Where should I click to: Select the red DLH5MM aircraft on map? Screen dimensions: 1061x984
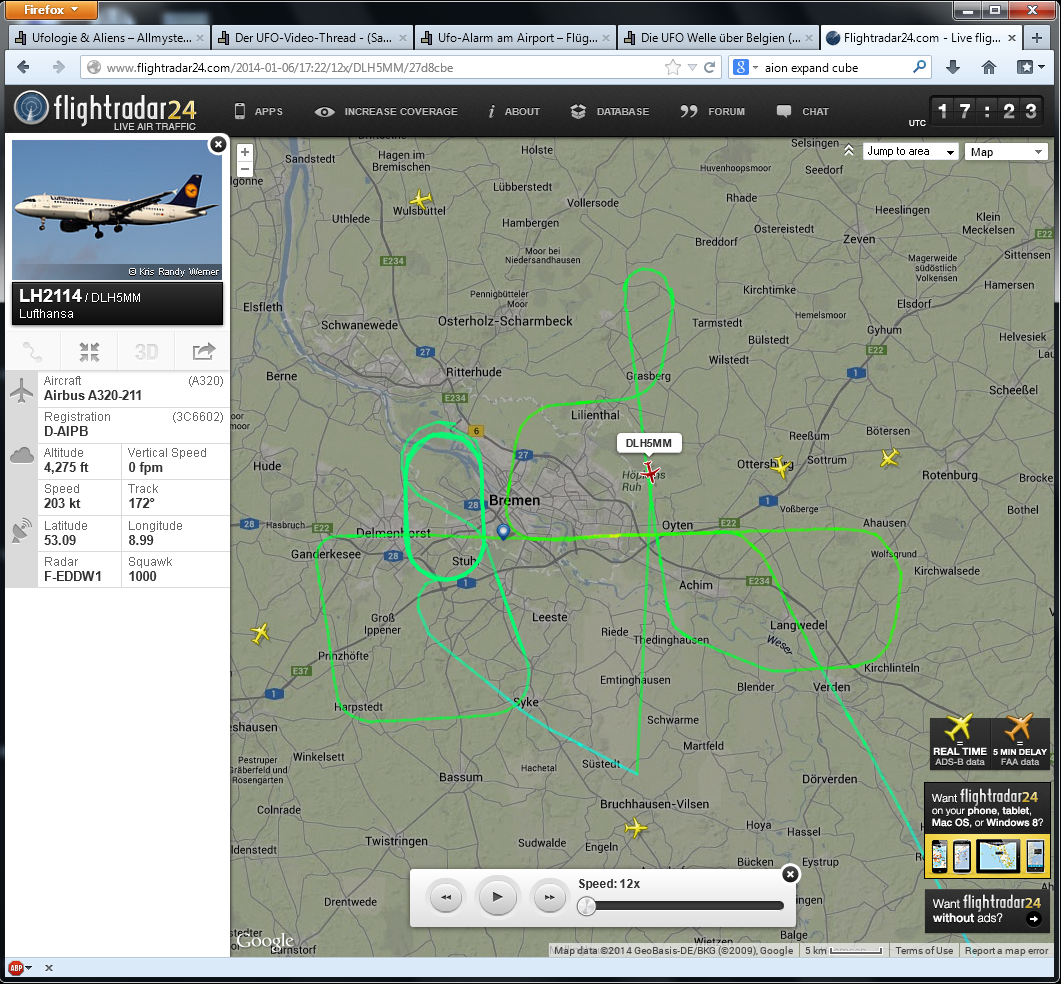(652, 472)
